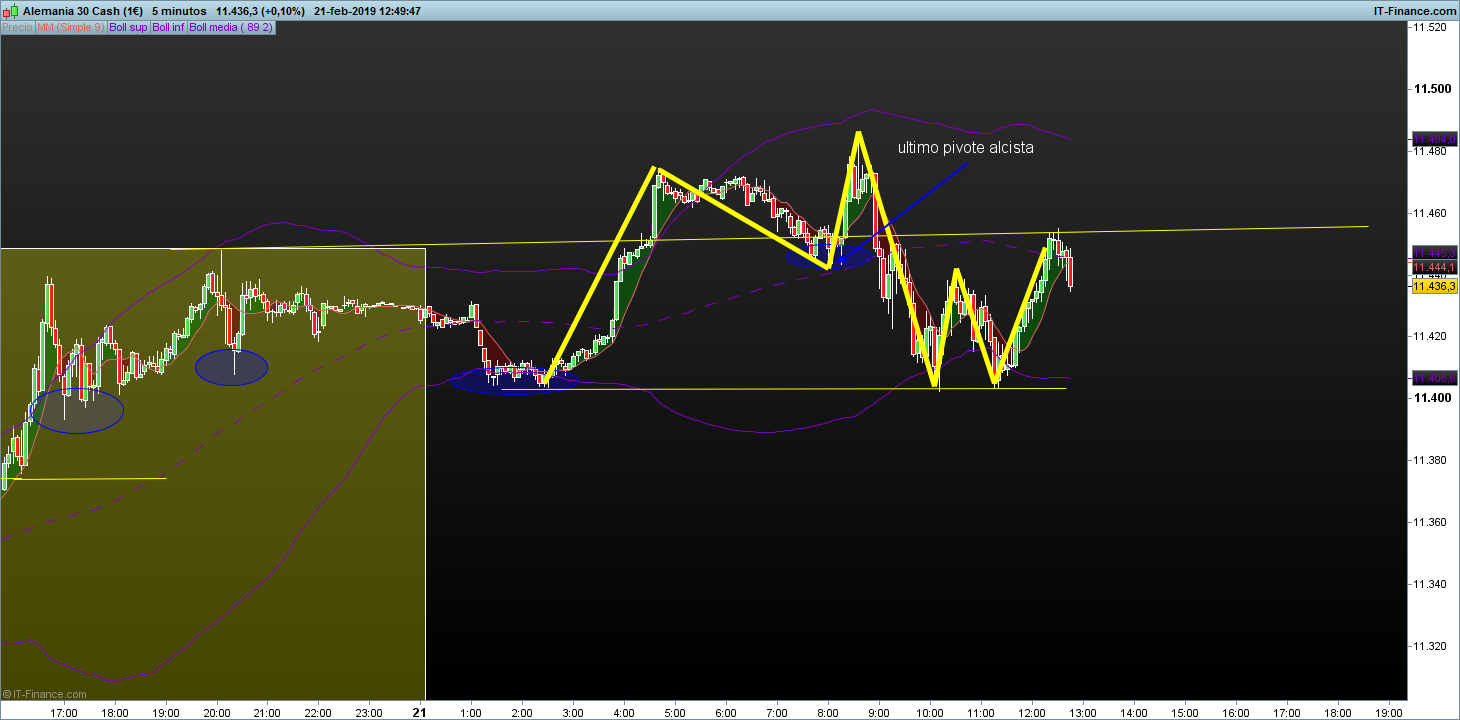Open the Boll inf indicator settings
Viewport: 1460px width, 720px height.
168,28
